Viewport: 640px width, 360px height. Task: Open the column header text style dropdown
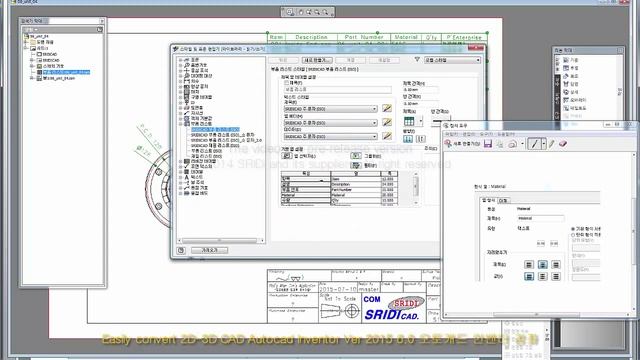374,123
